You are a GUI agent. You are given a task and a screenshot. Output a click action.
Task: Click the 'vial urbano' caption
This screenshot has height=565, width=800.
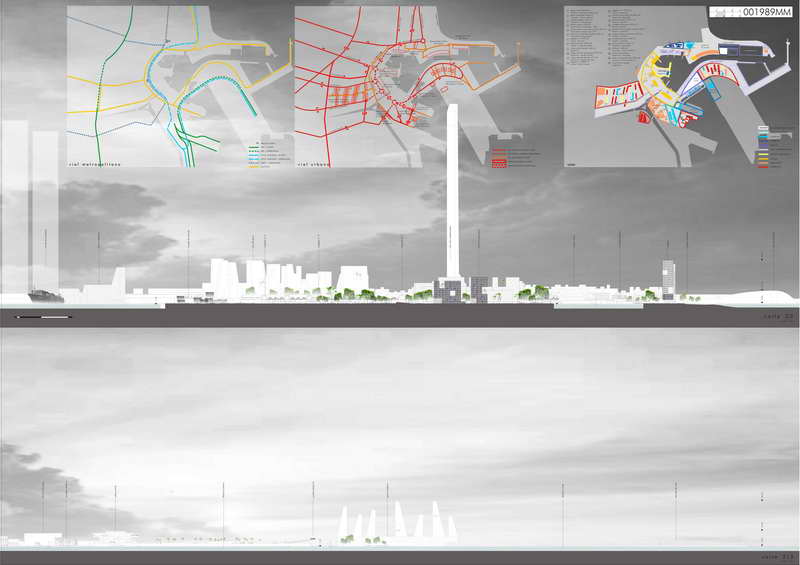tap(316, 158)
